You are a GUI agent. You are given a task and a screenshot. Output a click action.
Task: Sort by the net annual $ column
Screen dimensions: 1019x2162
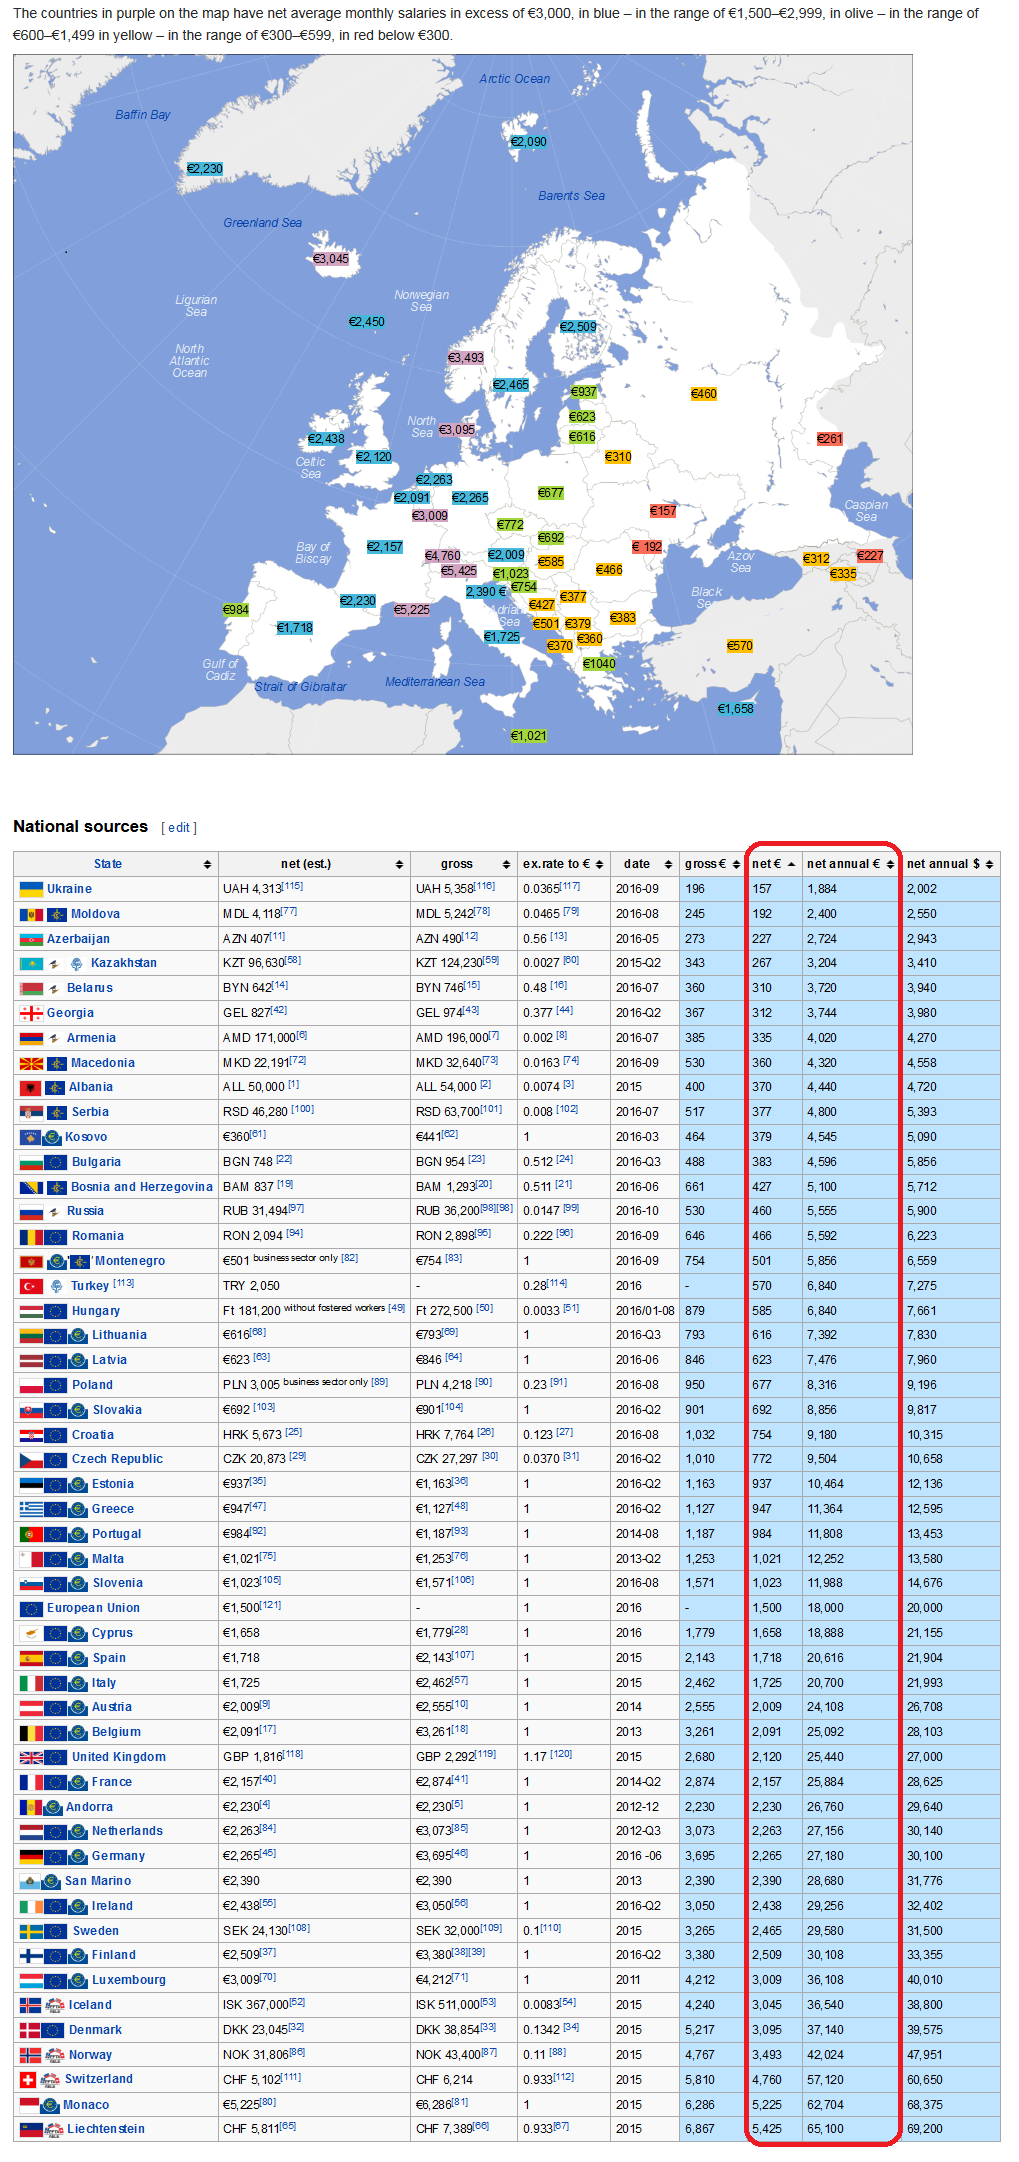point(989,865)
